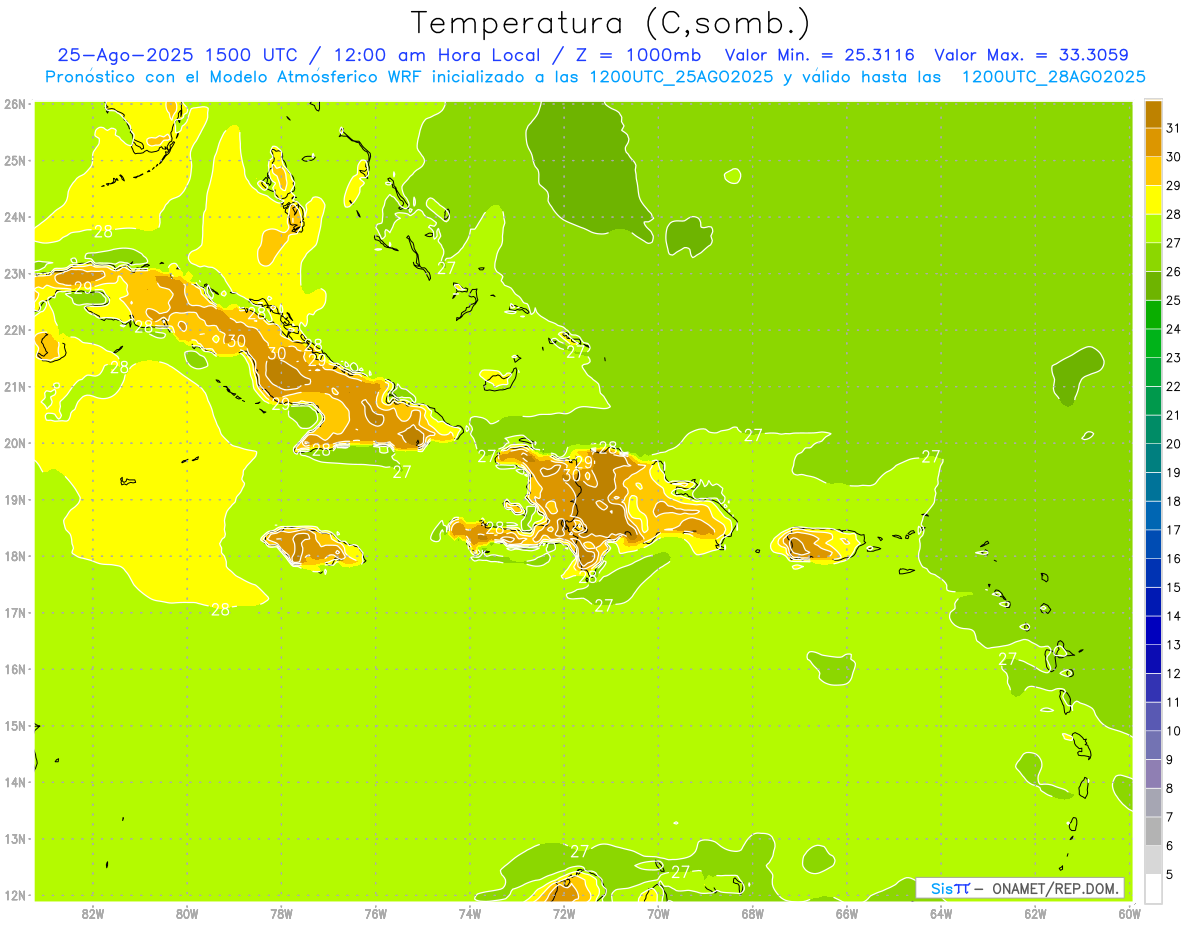
Task: Pick the blue swatch between 16 and 17
Action: pos(1153,544)
